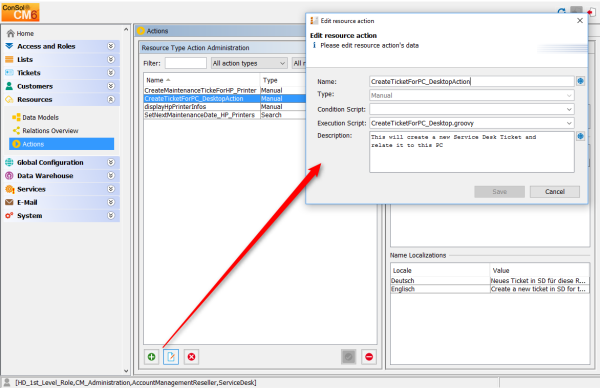Sort actions by the Name column header
The width and height of the screenshot is (600, 388).
point(202,80)
